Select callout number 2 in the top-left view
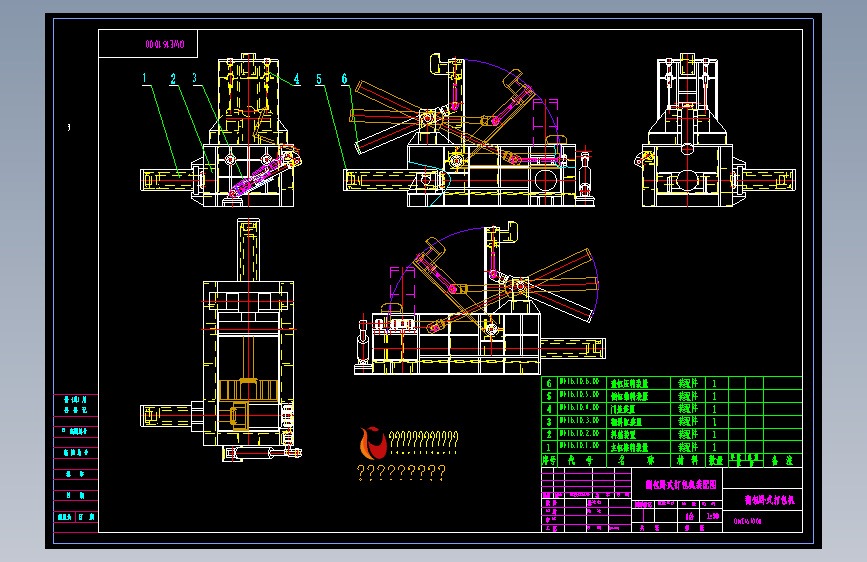The width and height of the screenshot is (867, 562). point(173,79)
